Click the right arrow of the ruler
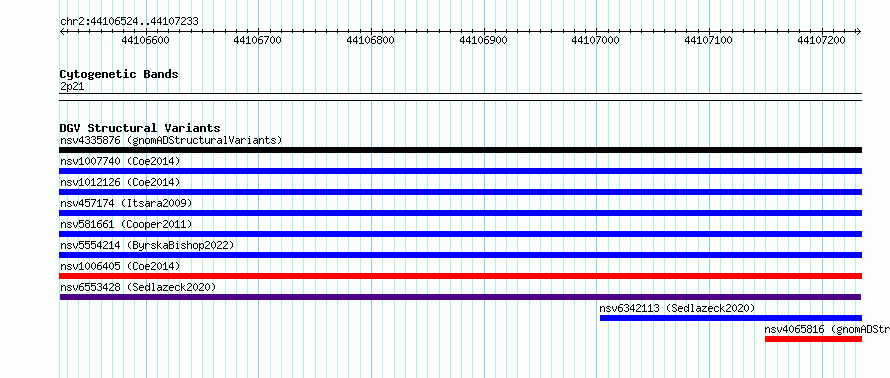Image resolution: width=890 pixels, height=378 pixels. pyautogui.click(x=859, y=32)
